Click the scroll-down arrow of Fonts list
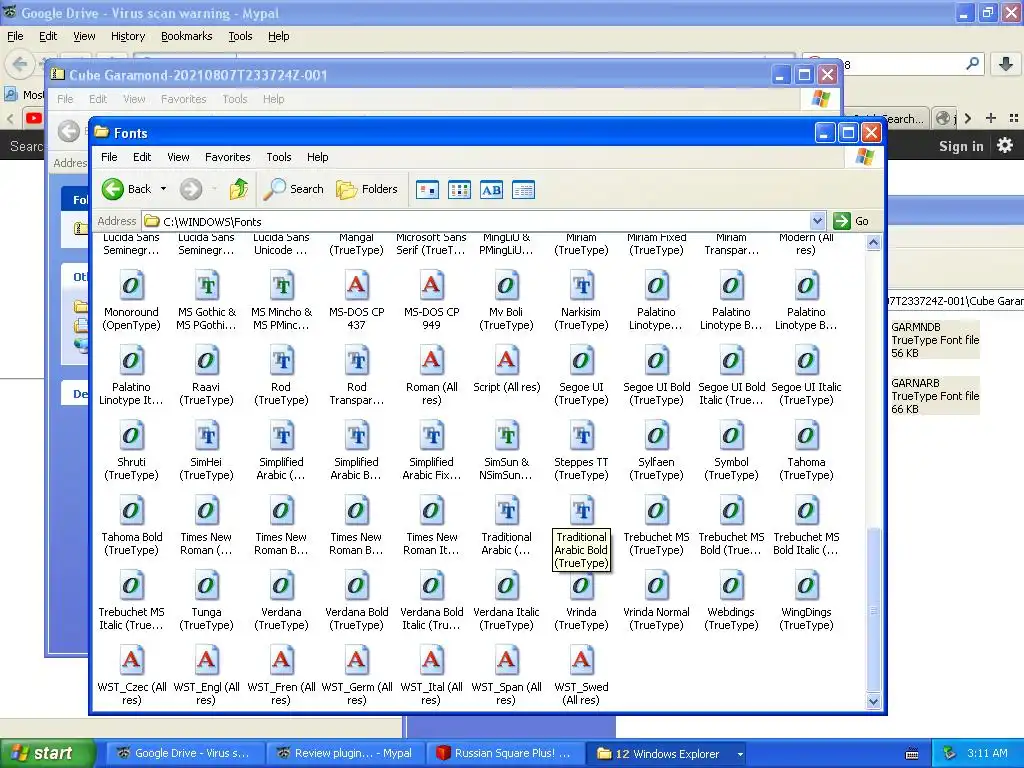This screenshot has height=768, width=1024. click(x=873, y=701)
